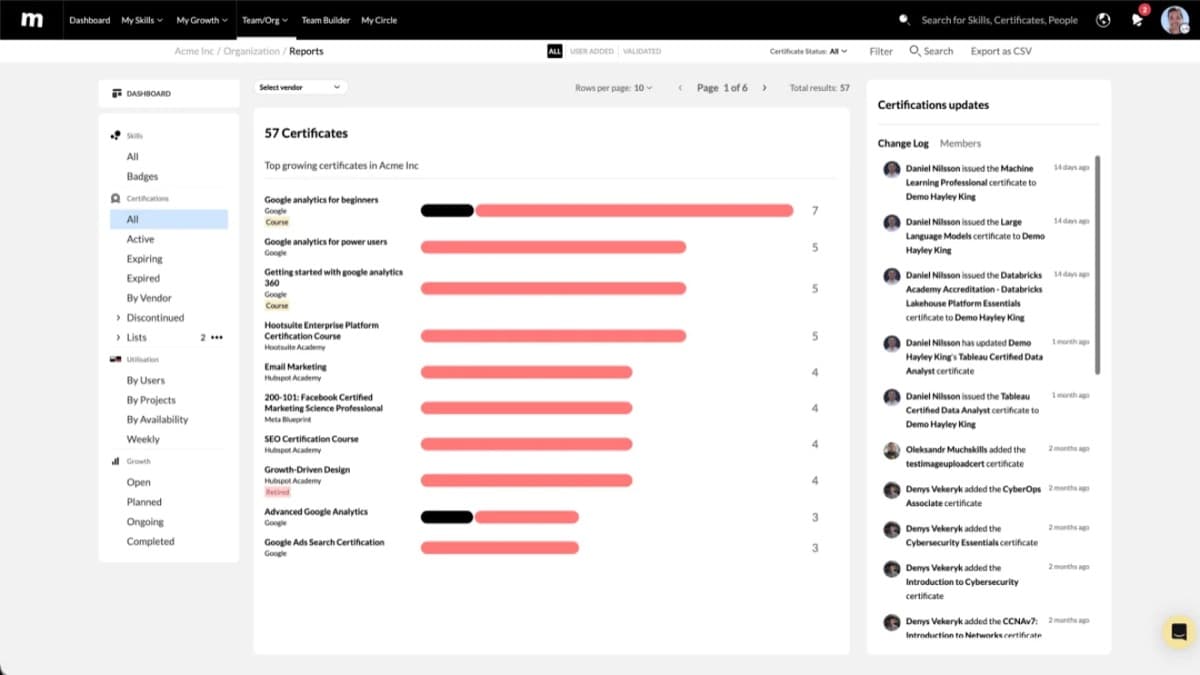Click Denys Vekeryk's avatar on the CyberOps entry

click(891, 490)
